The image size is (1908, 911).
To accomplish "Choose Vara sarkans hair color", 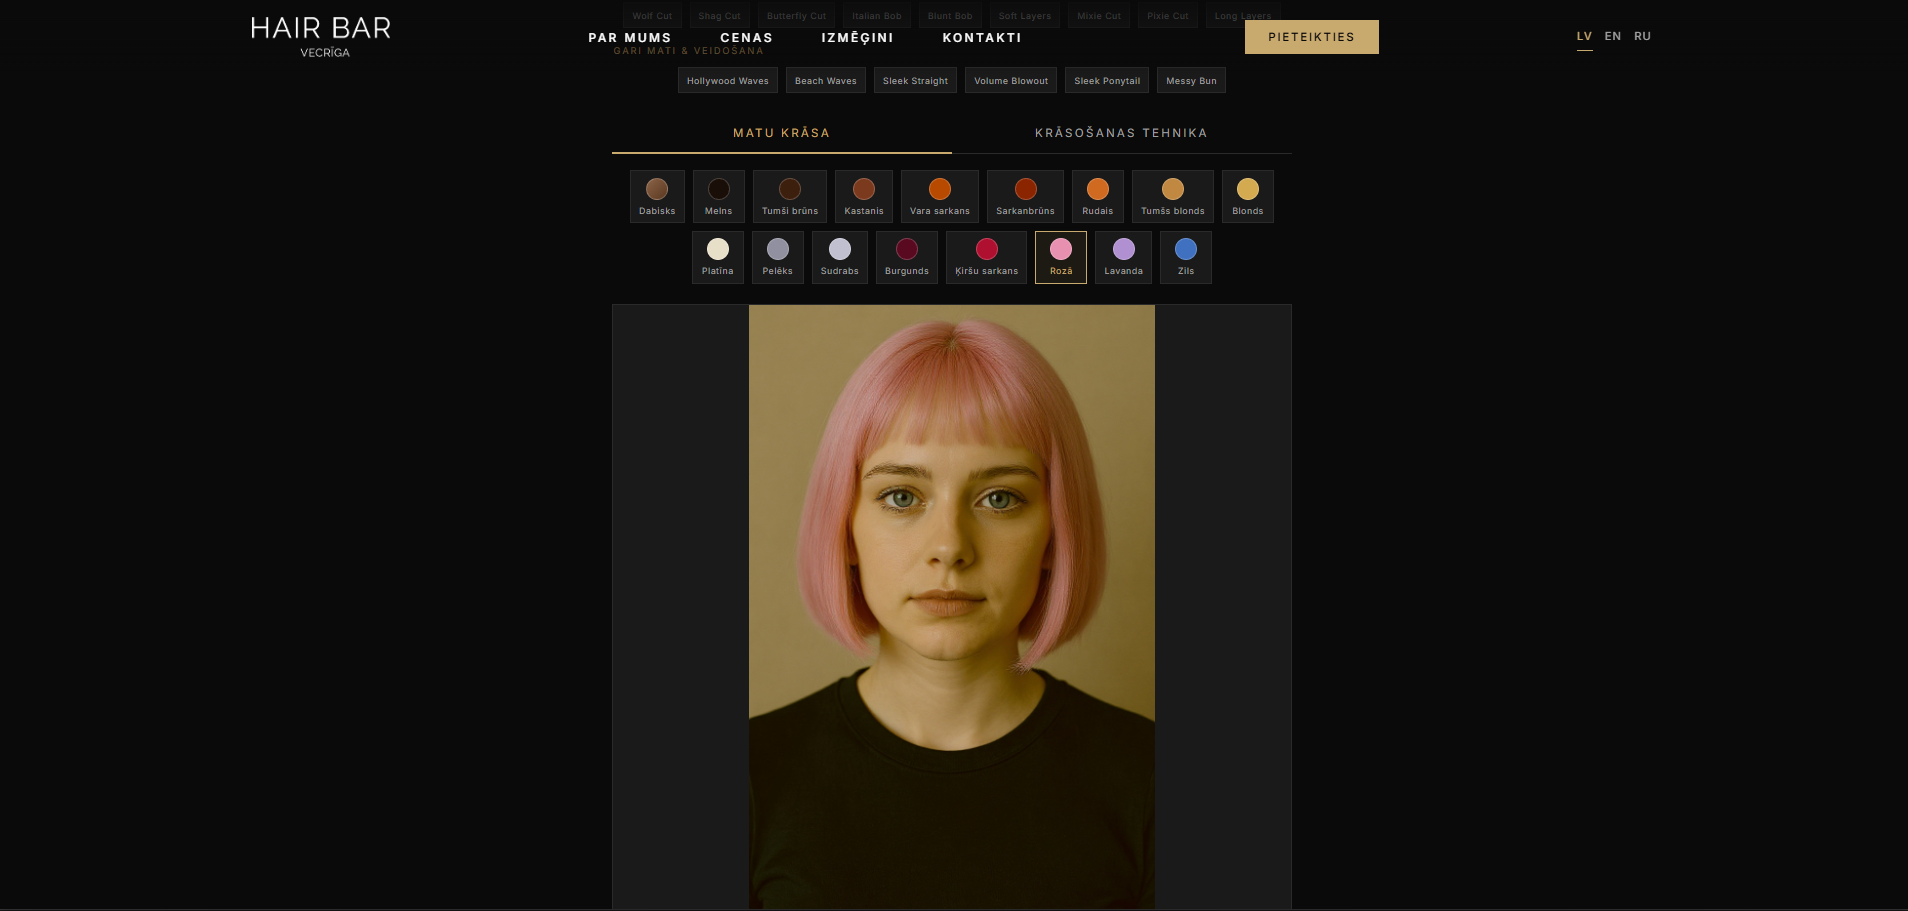I will [940, 196].
